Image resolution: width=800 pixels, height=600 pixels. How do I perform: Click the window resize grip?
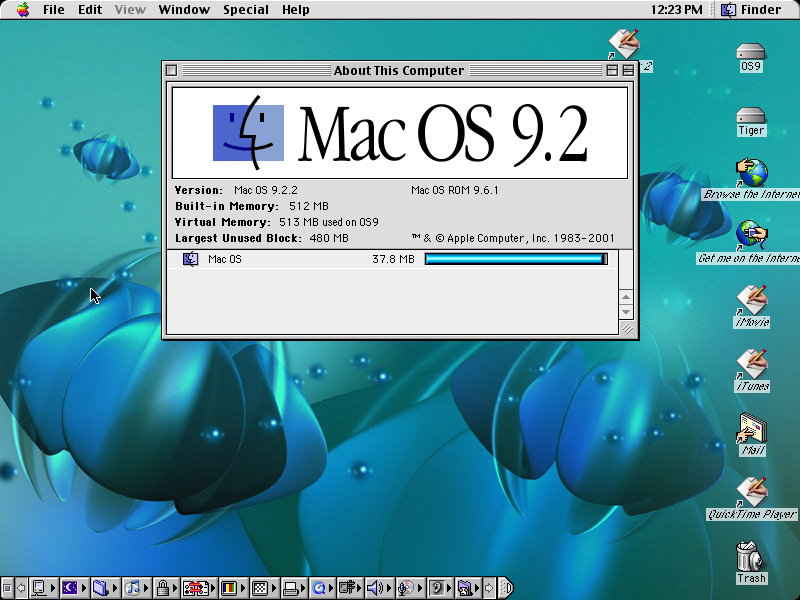point(627,329)
